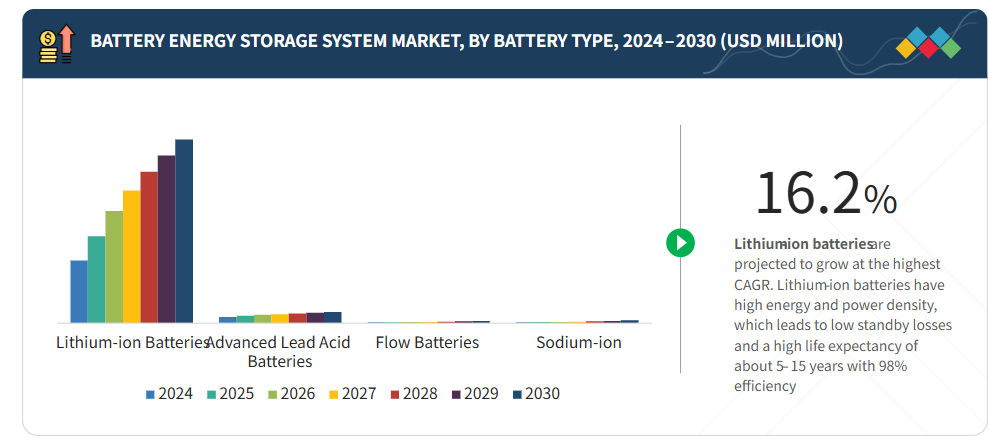Click the bold Lithium-ion batteries text

(802, 244)
